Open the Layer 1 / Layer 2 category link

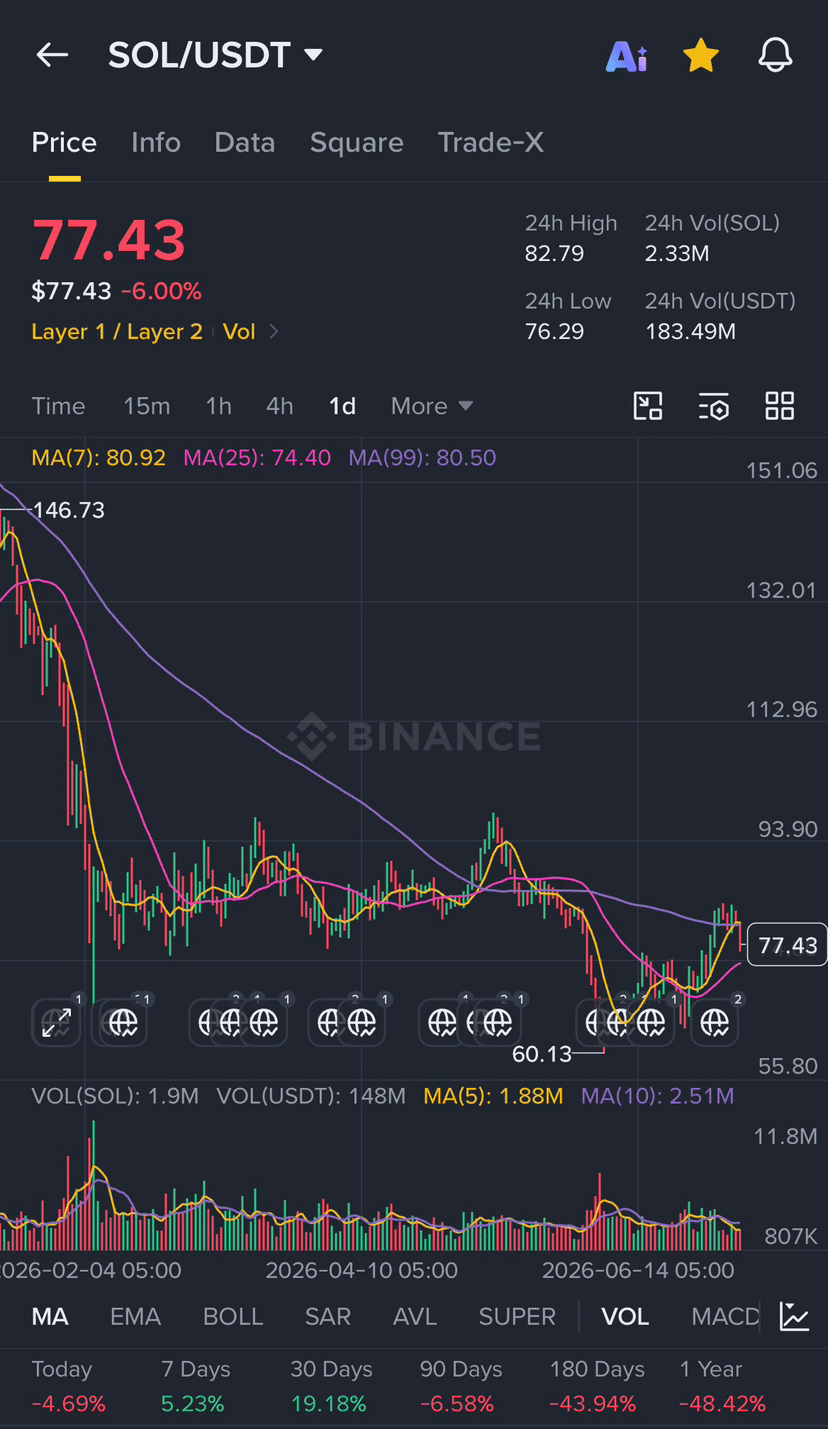click(117, 332)
